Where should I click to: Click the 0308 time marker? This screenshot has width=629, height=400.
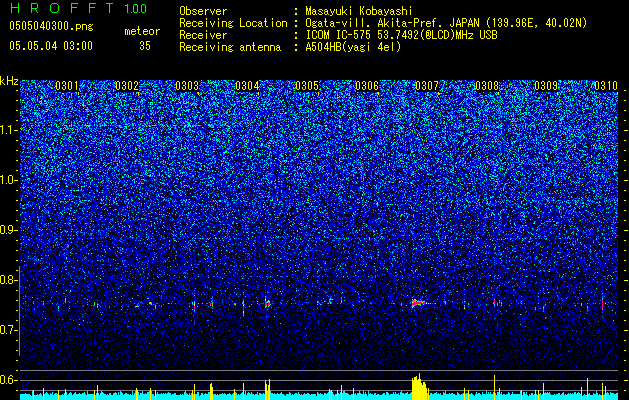(x=487, y=86)
